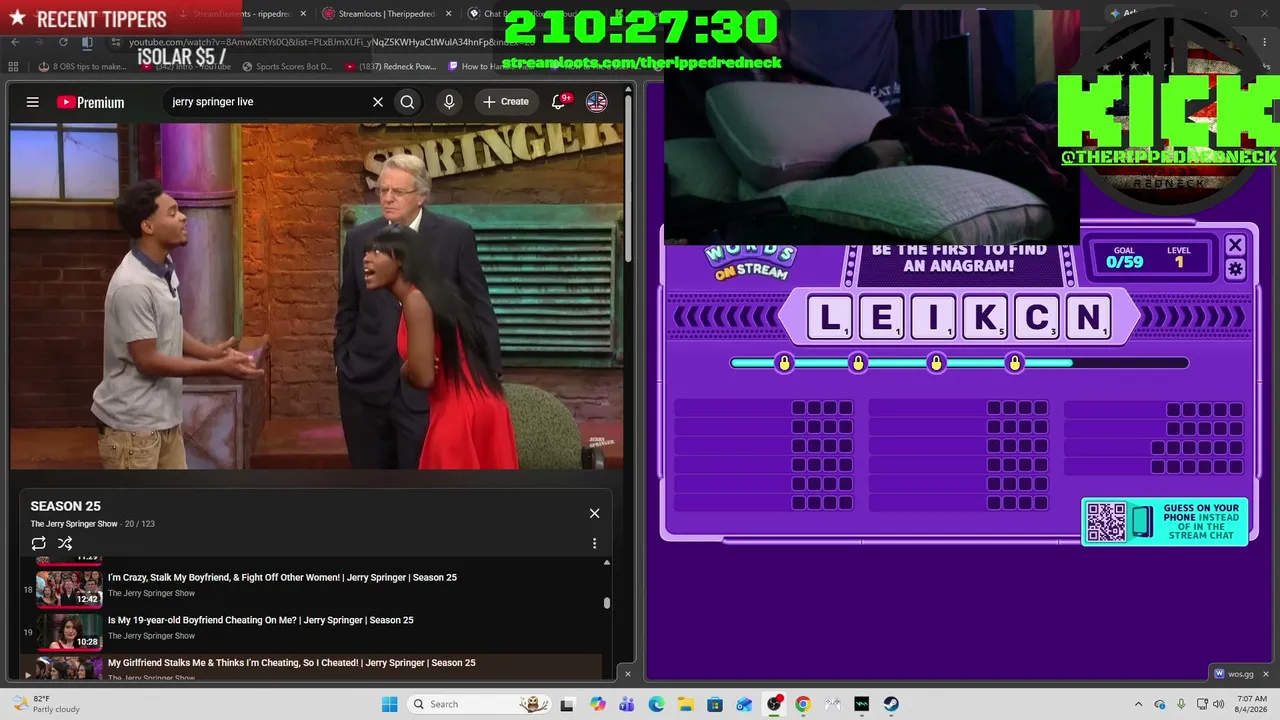This screenshot has width=1280, height=720.
Task: Open the YouTube Create menu
Action: tap(506, 102)
